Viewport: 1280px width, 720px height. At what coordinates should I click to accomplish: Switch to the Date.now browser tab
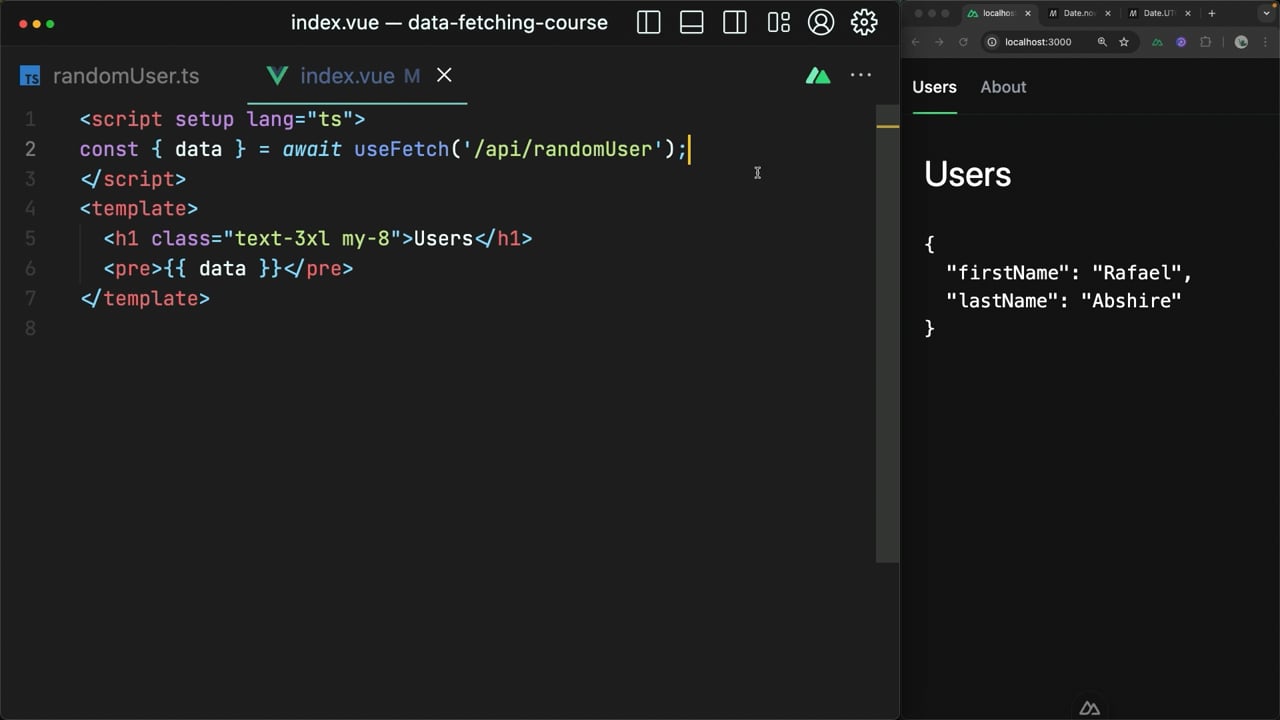(1078, 13)
